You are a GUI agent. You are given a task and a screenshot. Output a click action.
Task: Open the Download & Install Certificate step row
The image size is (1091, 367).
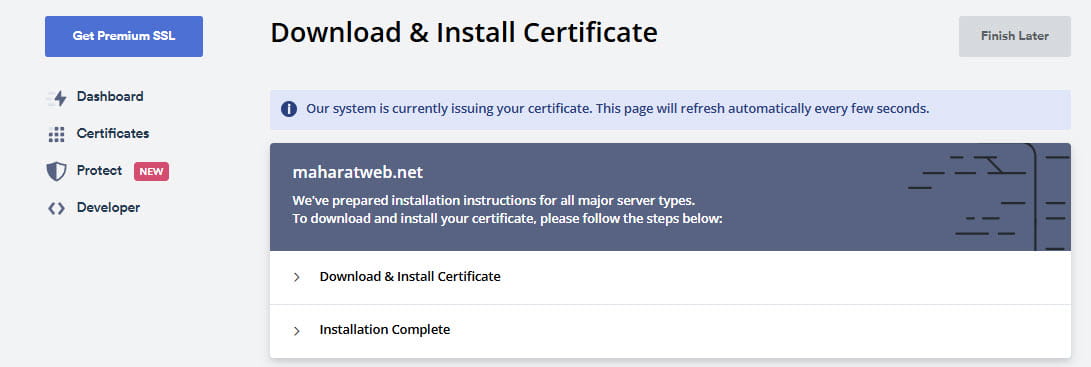(x=670, y=277)
